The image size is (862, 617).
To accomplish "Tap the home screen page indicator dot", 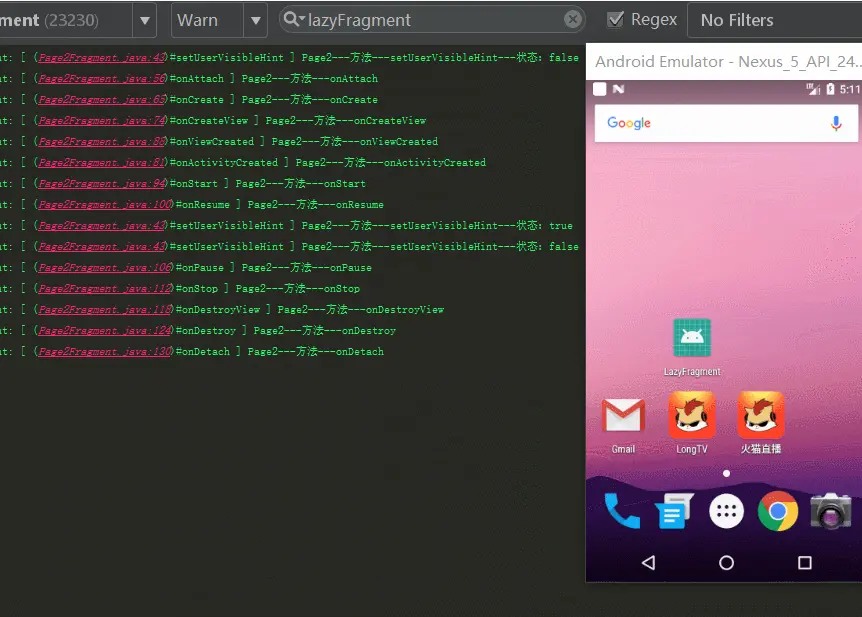I will [x=726, y=473].
